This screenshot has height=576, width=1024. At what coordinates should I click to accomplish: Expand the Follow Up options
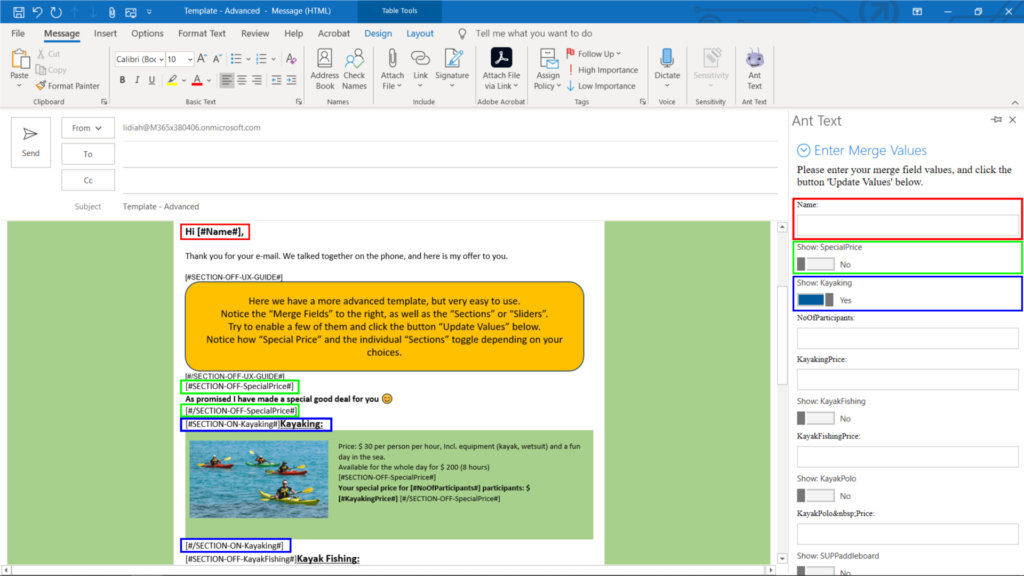tap(595, 53)
